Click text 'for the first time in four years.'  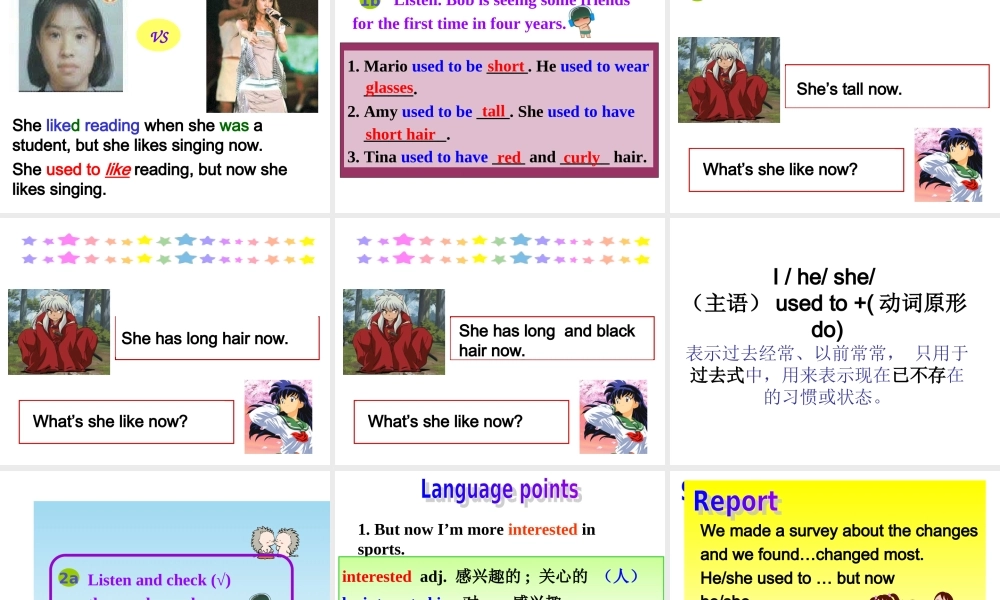(459, 24)
